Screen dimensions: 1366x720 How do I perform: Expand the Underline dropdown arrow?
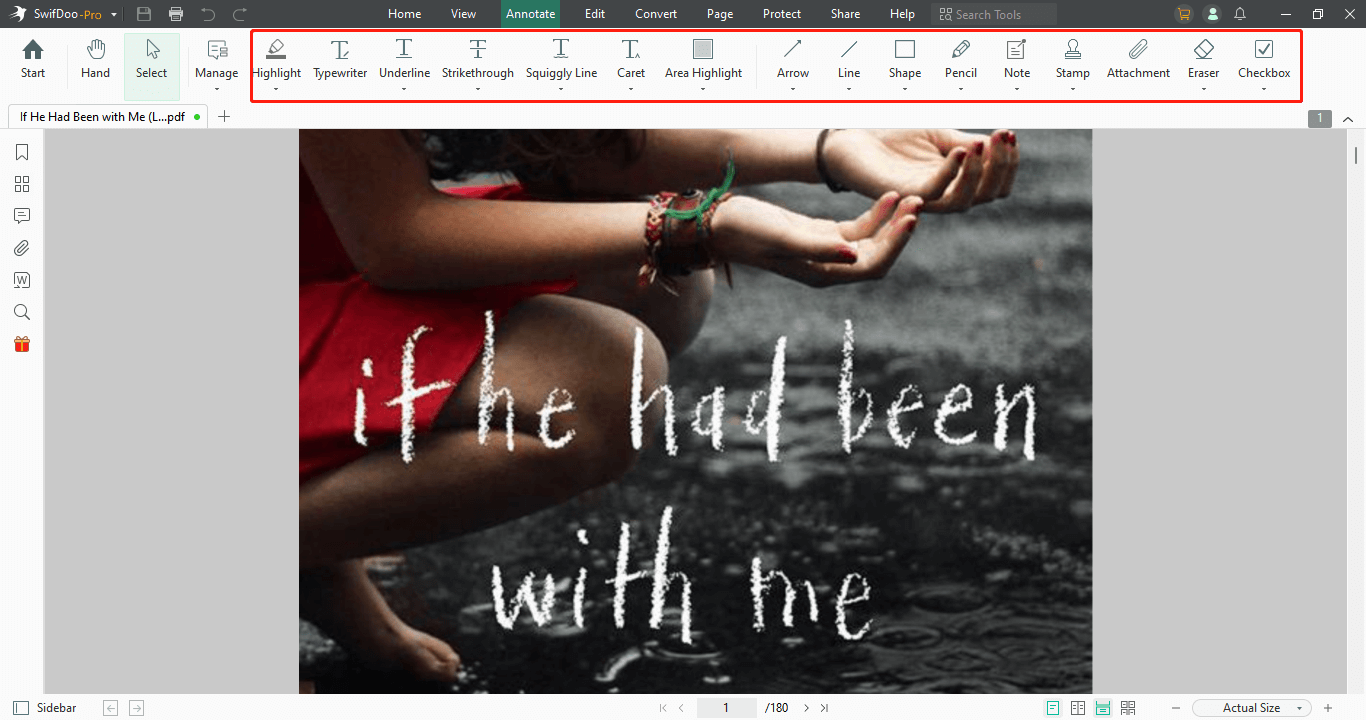point(404,89)
